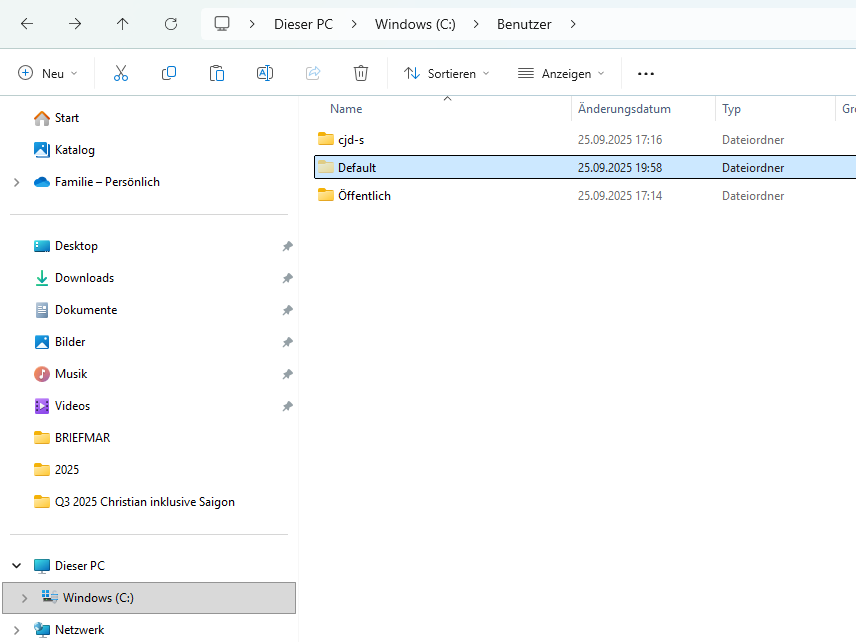Expand Familie – Persönlich tree node

pyautogui.click(x=16, y=182)
